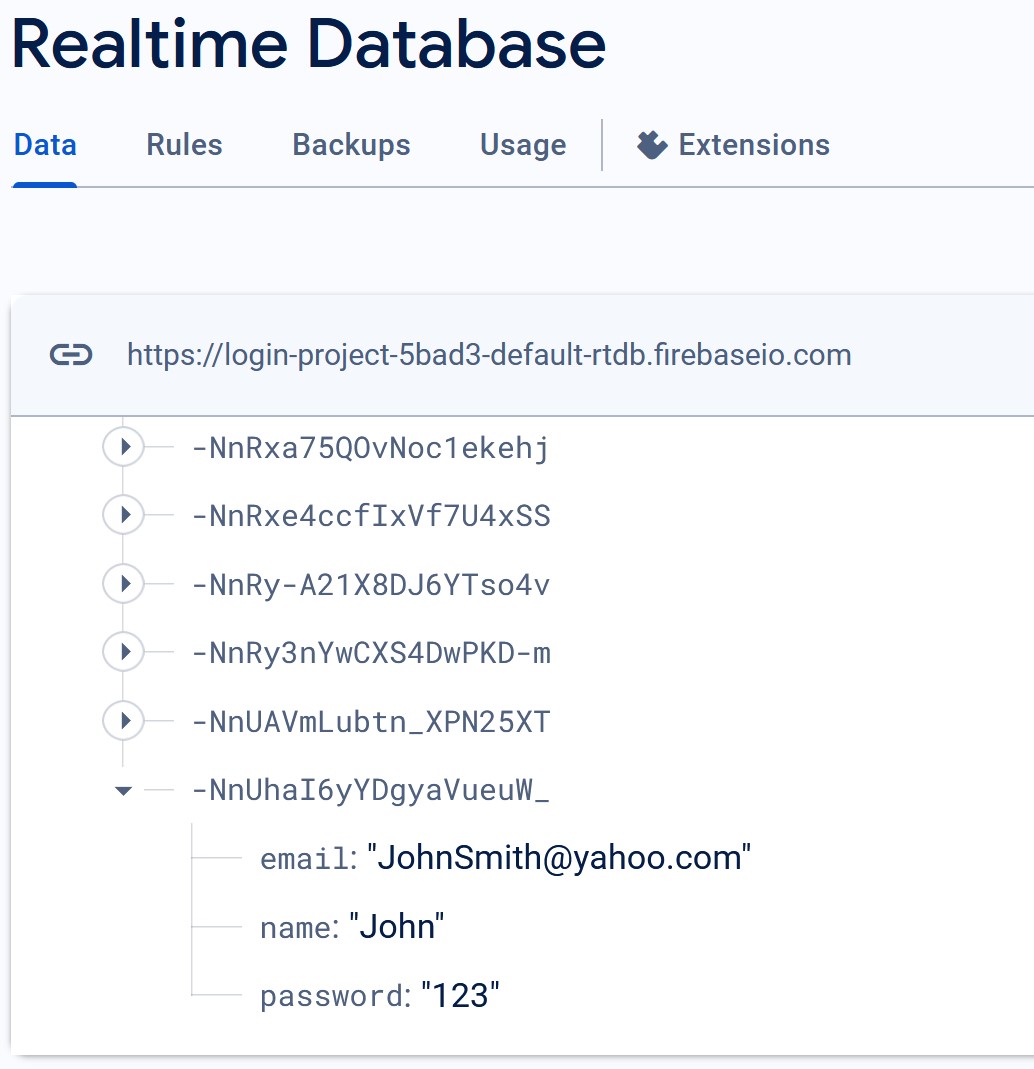Open the Backups tab

coord(351,145)
